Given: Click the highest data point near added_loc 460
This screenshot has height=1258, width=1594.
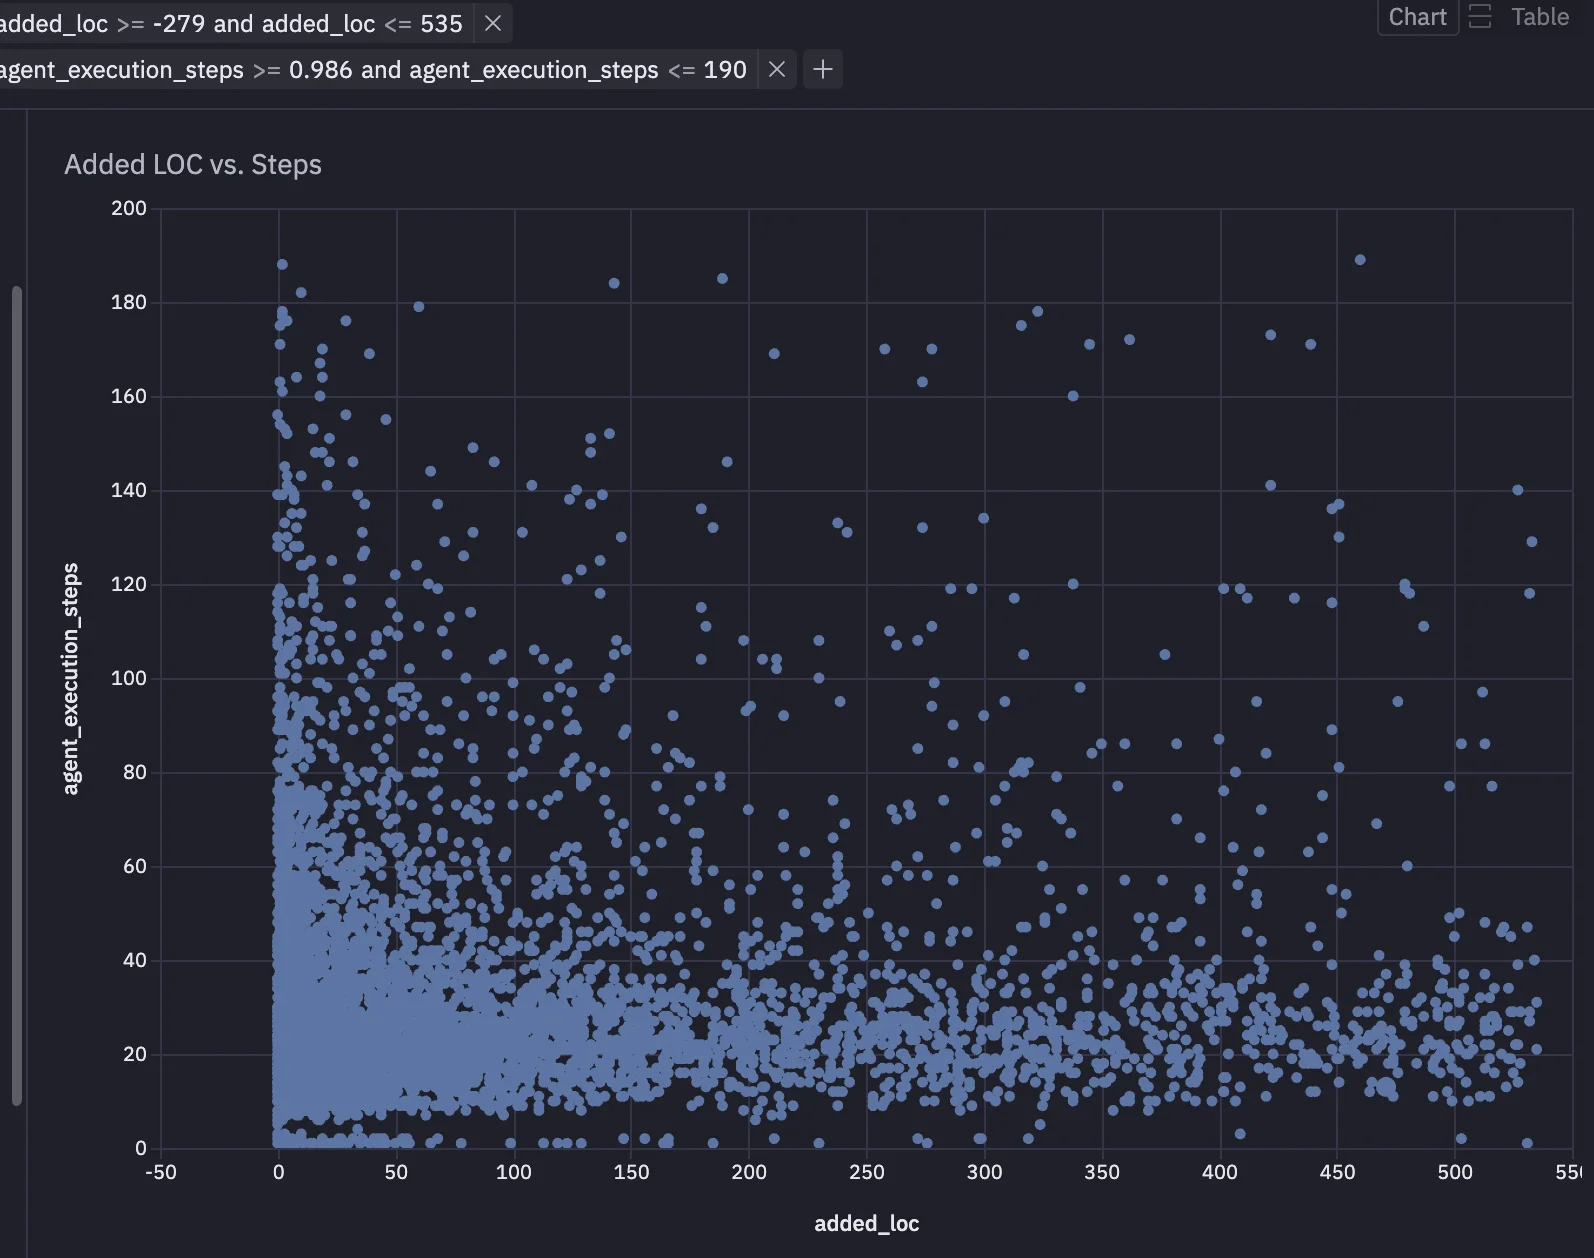Looking at the screenshot, I should pos(1360,260).
